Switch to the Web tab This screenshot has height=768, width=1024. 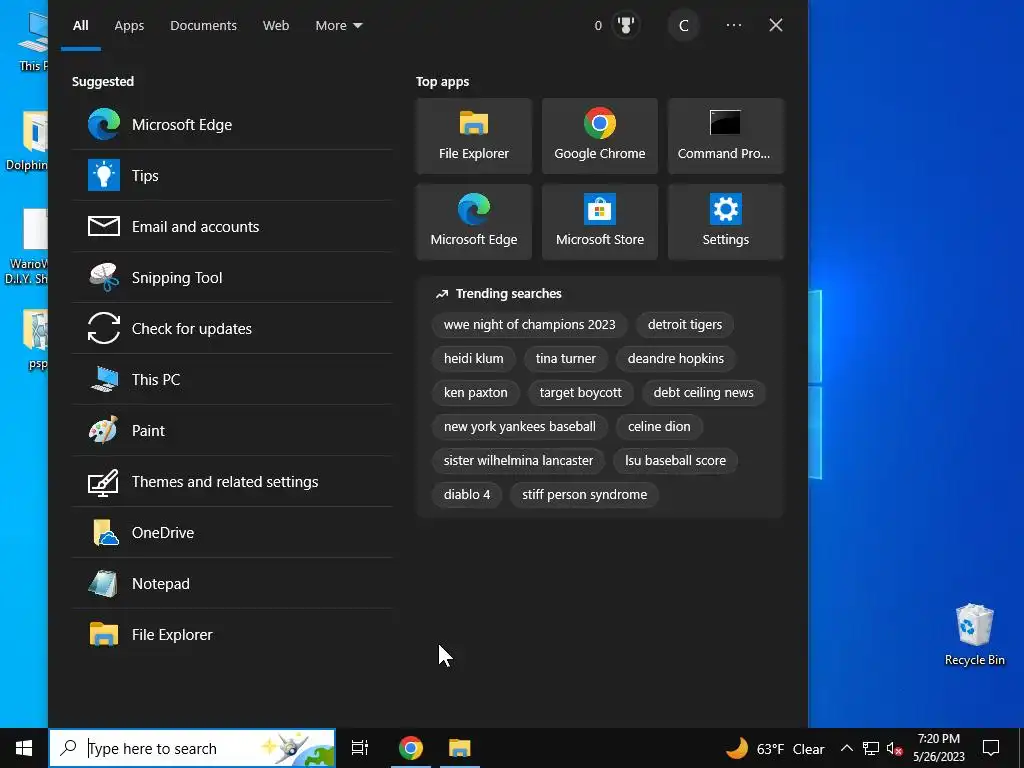point(276,25)
